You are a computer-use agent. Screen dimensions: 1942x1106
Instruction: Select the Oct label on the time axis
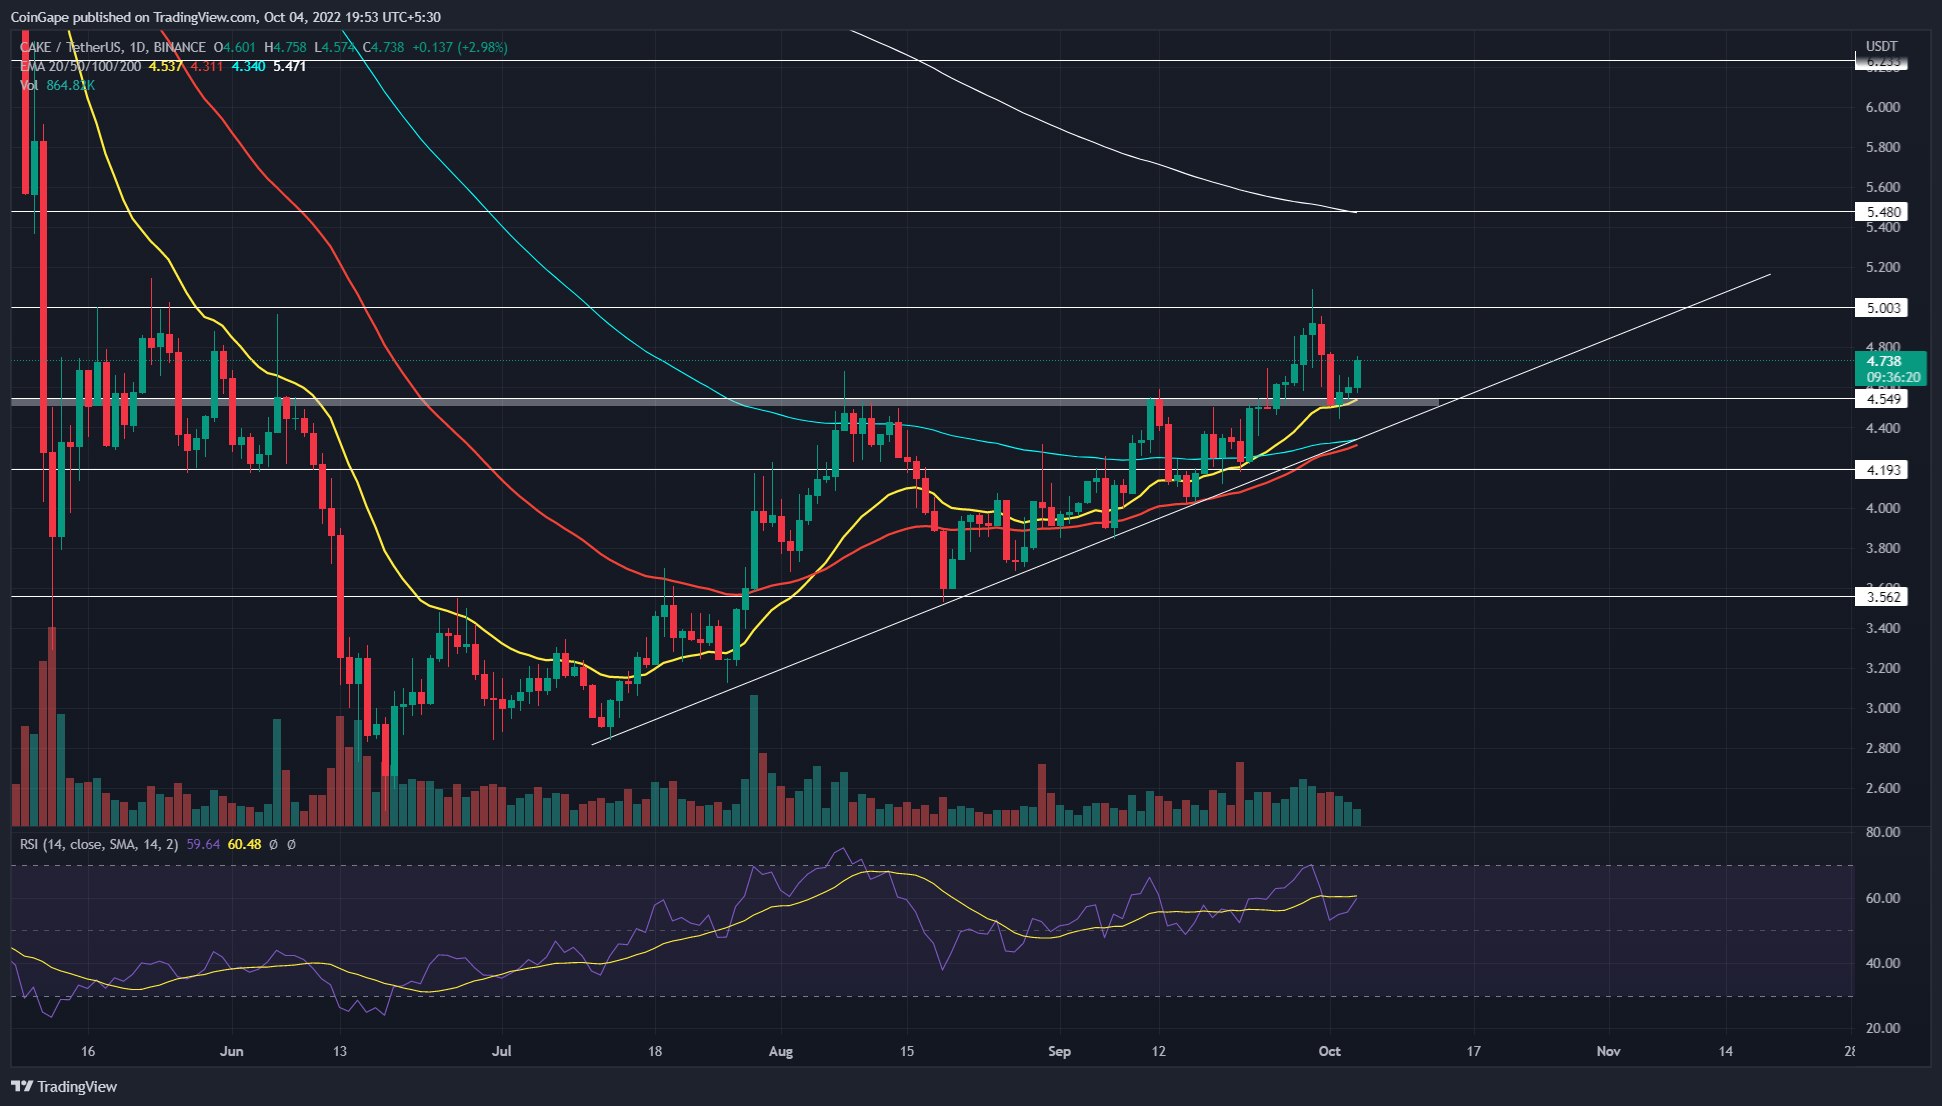pyautogui.click(x=1330, y=1052)
